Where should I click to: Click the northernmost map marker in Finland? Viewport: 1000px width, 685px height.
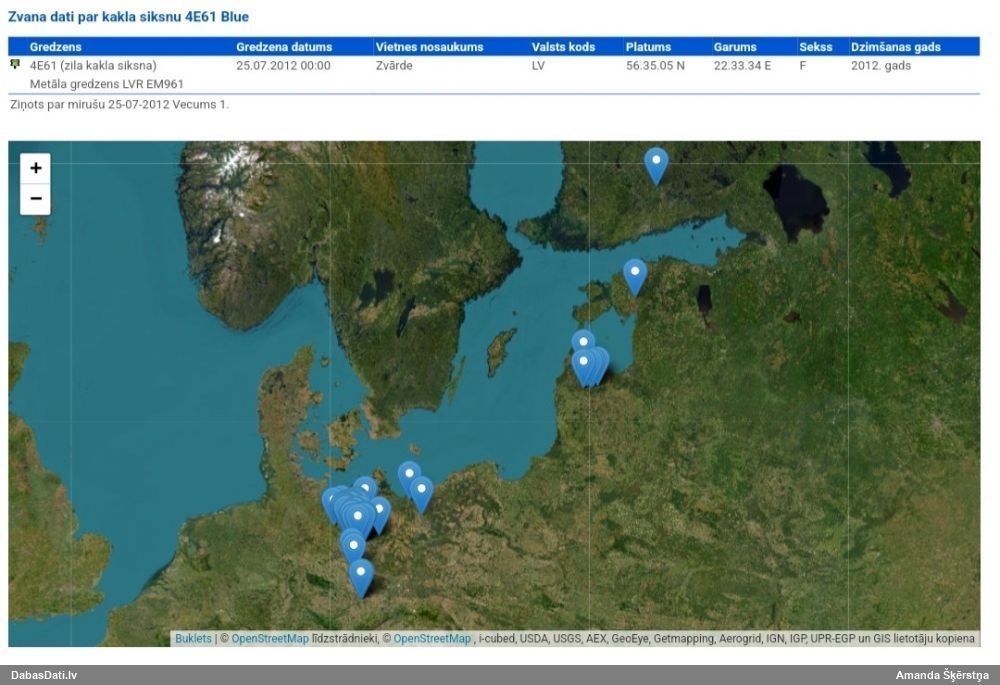point(656,163)
